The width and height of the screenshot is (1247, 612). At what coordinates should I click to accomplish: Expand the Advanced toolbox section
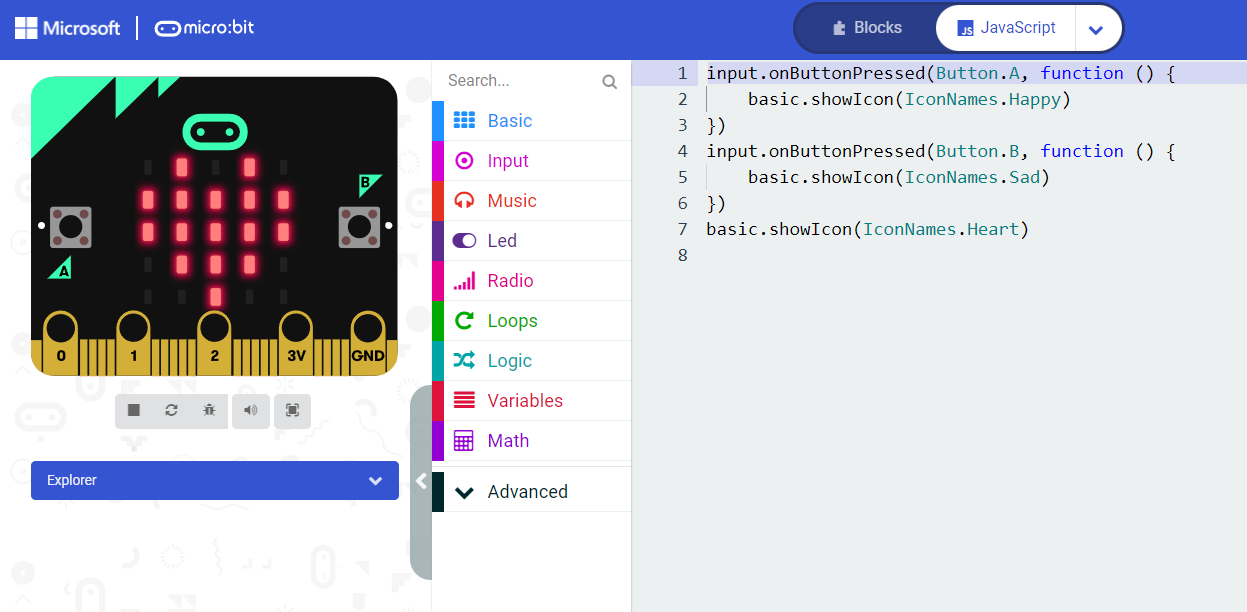(531, 492)
